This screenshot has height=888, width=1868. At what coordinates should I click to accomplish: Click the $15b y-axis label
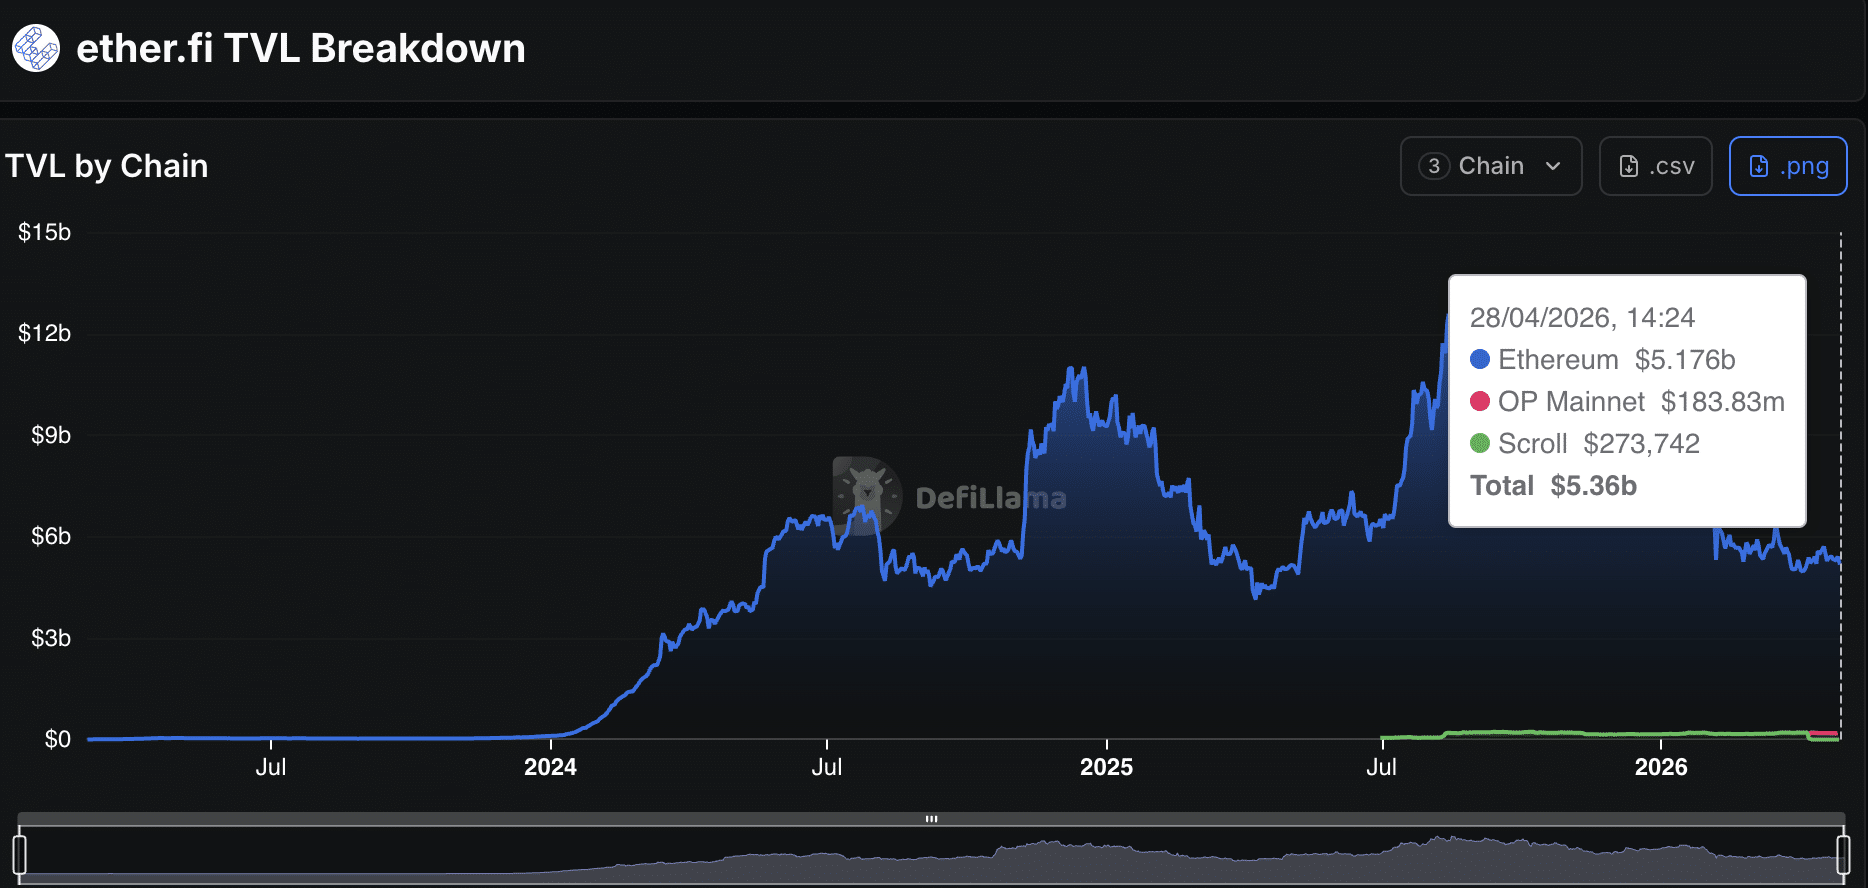point(45,232)
